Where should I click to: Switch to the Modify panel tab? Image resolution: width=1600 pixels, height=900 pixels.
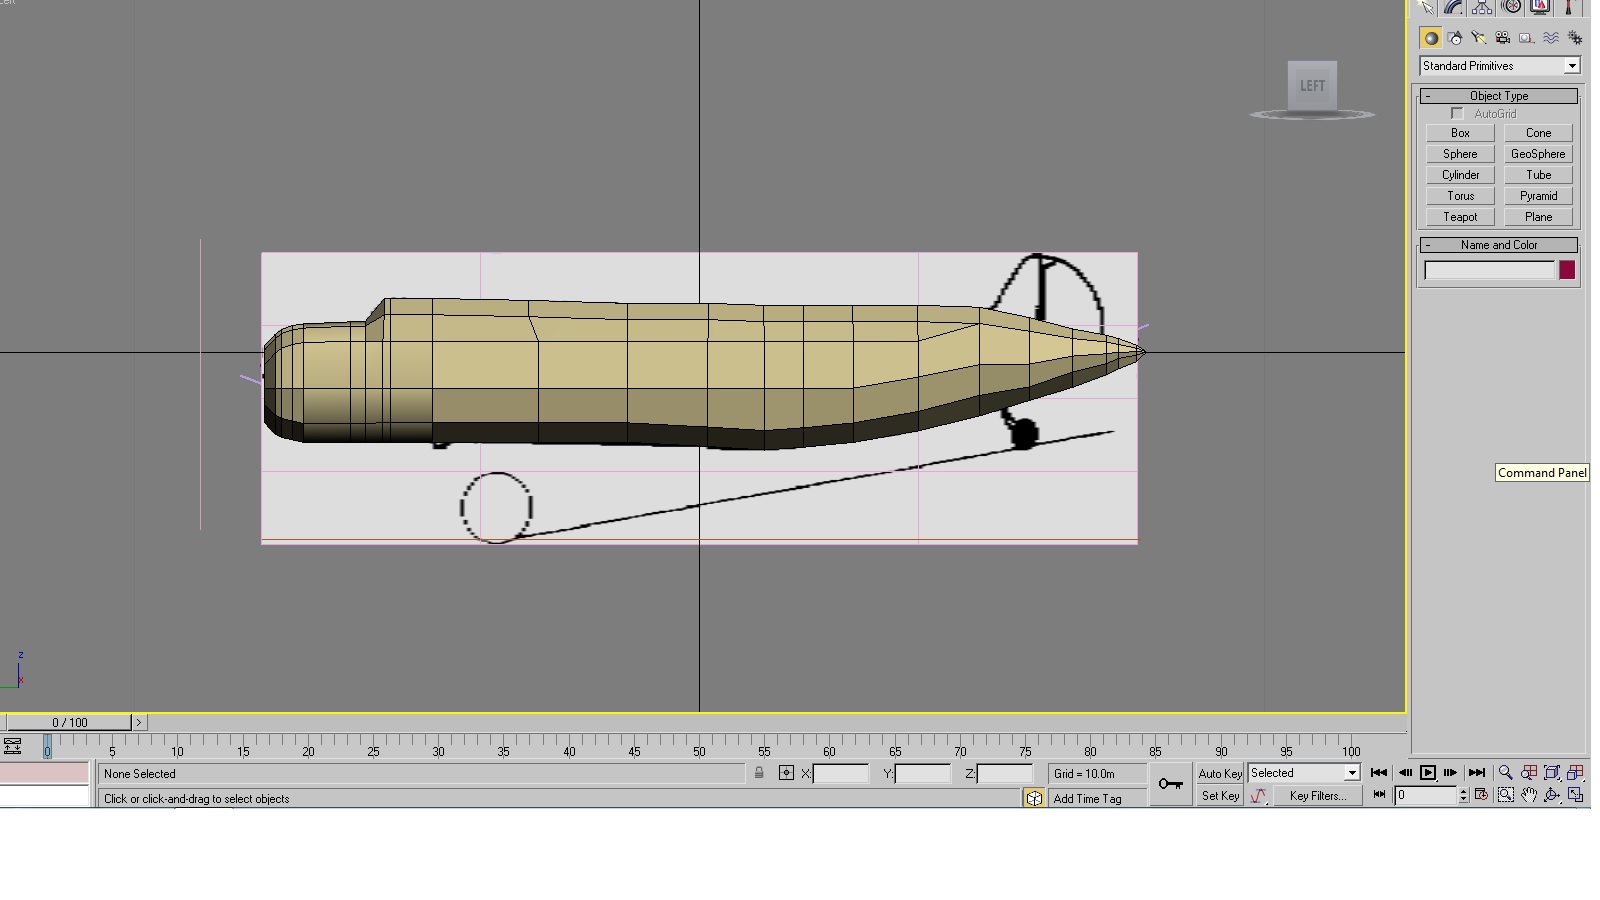click(x=1454, y=7)
